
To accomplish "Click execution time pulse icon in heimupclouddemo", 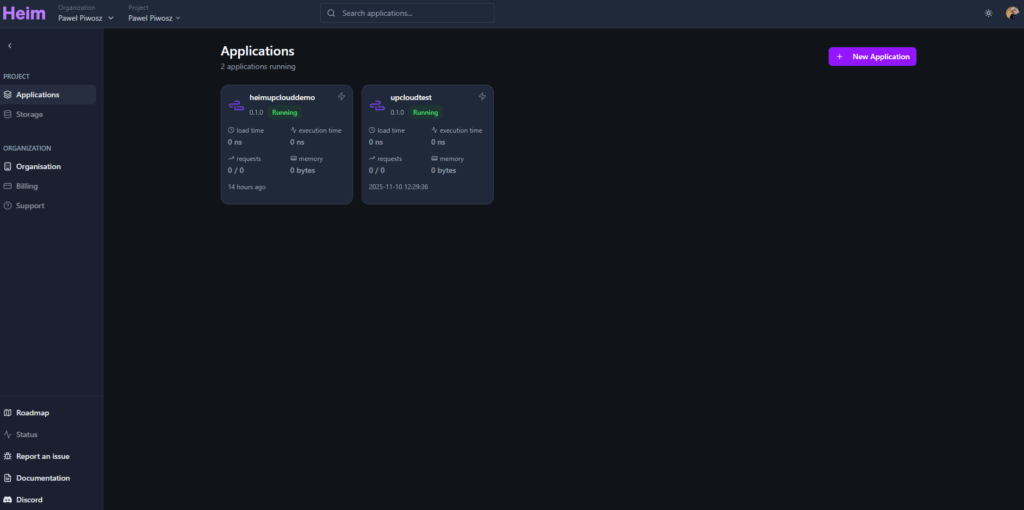I will point(294,130).
